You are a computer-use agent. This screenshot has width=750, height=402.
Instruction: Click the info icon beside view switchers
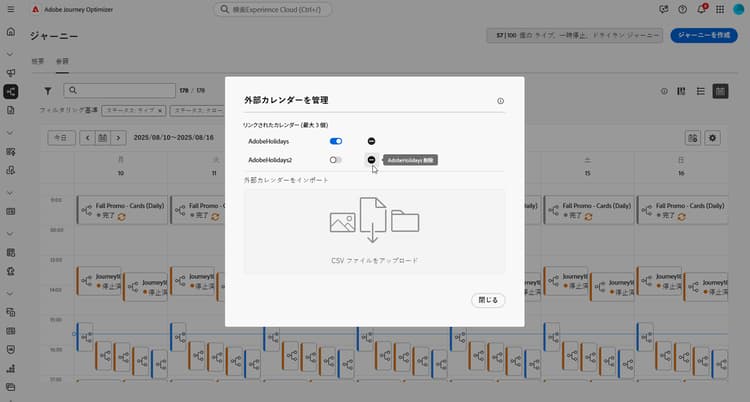(x=664, y=91)
